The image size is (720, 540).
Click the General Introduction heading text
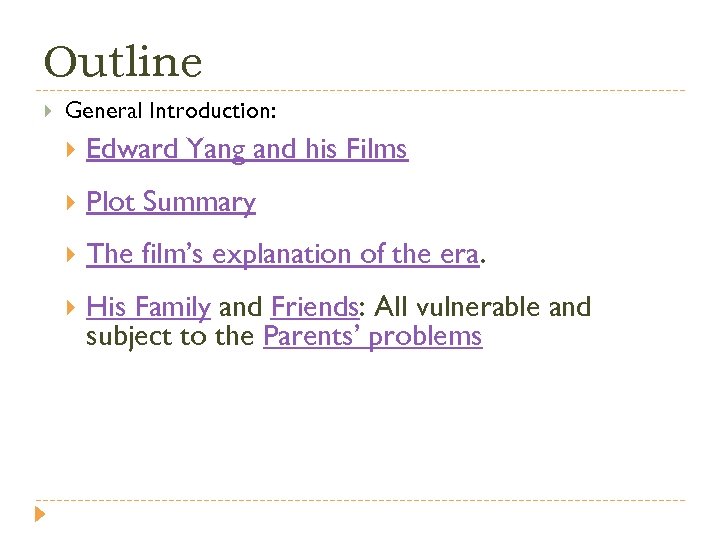pos(170,109)
